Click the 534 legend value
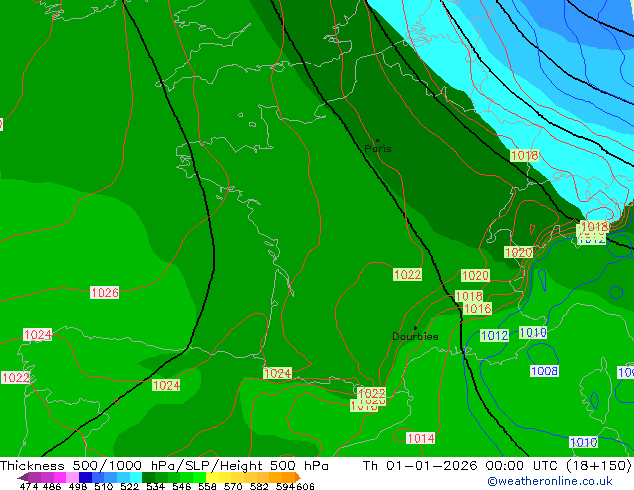 coord(155,486)
